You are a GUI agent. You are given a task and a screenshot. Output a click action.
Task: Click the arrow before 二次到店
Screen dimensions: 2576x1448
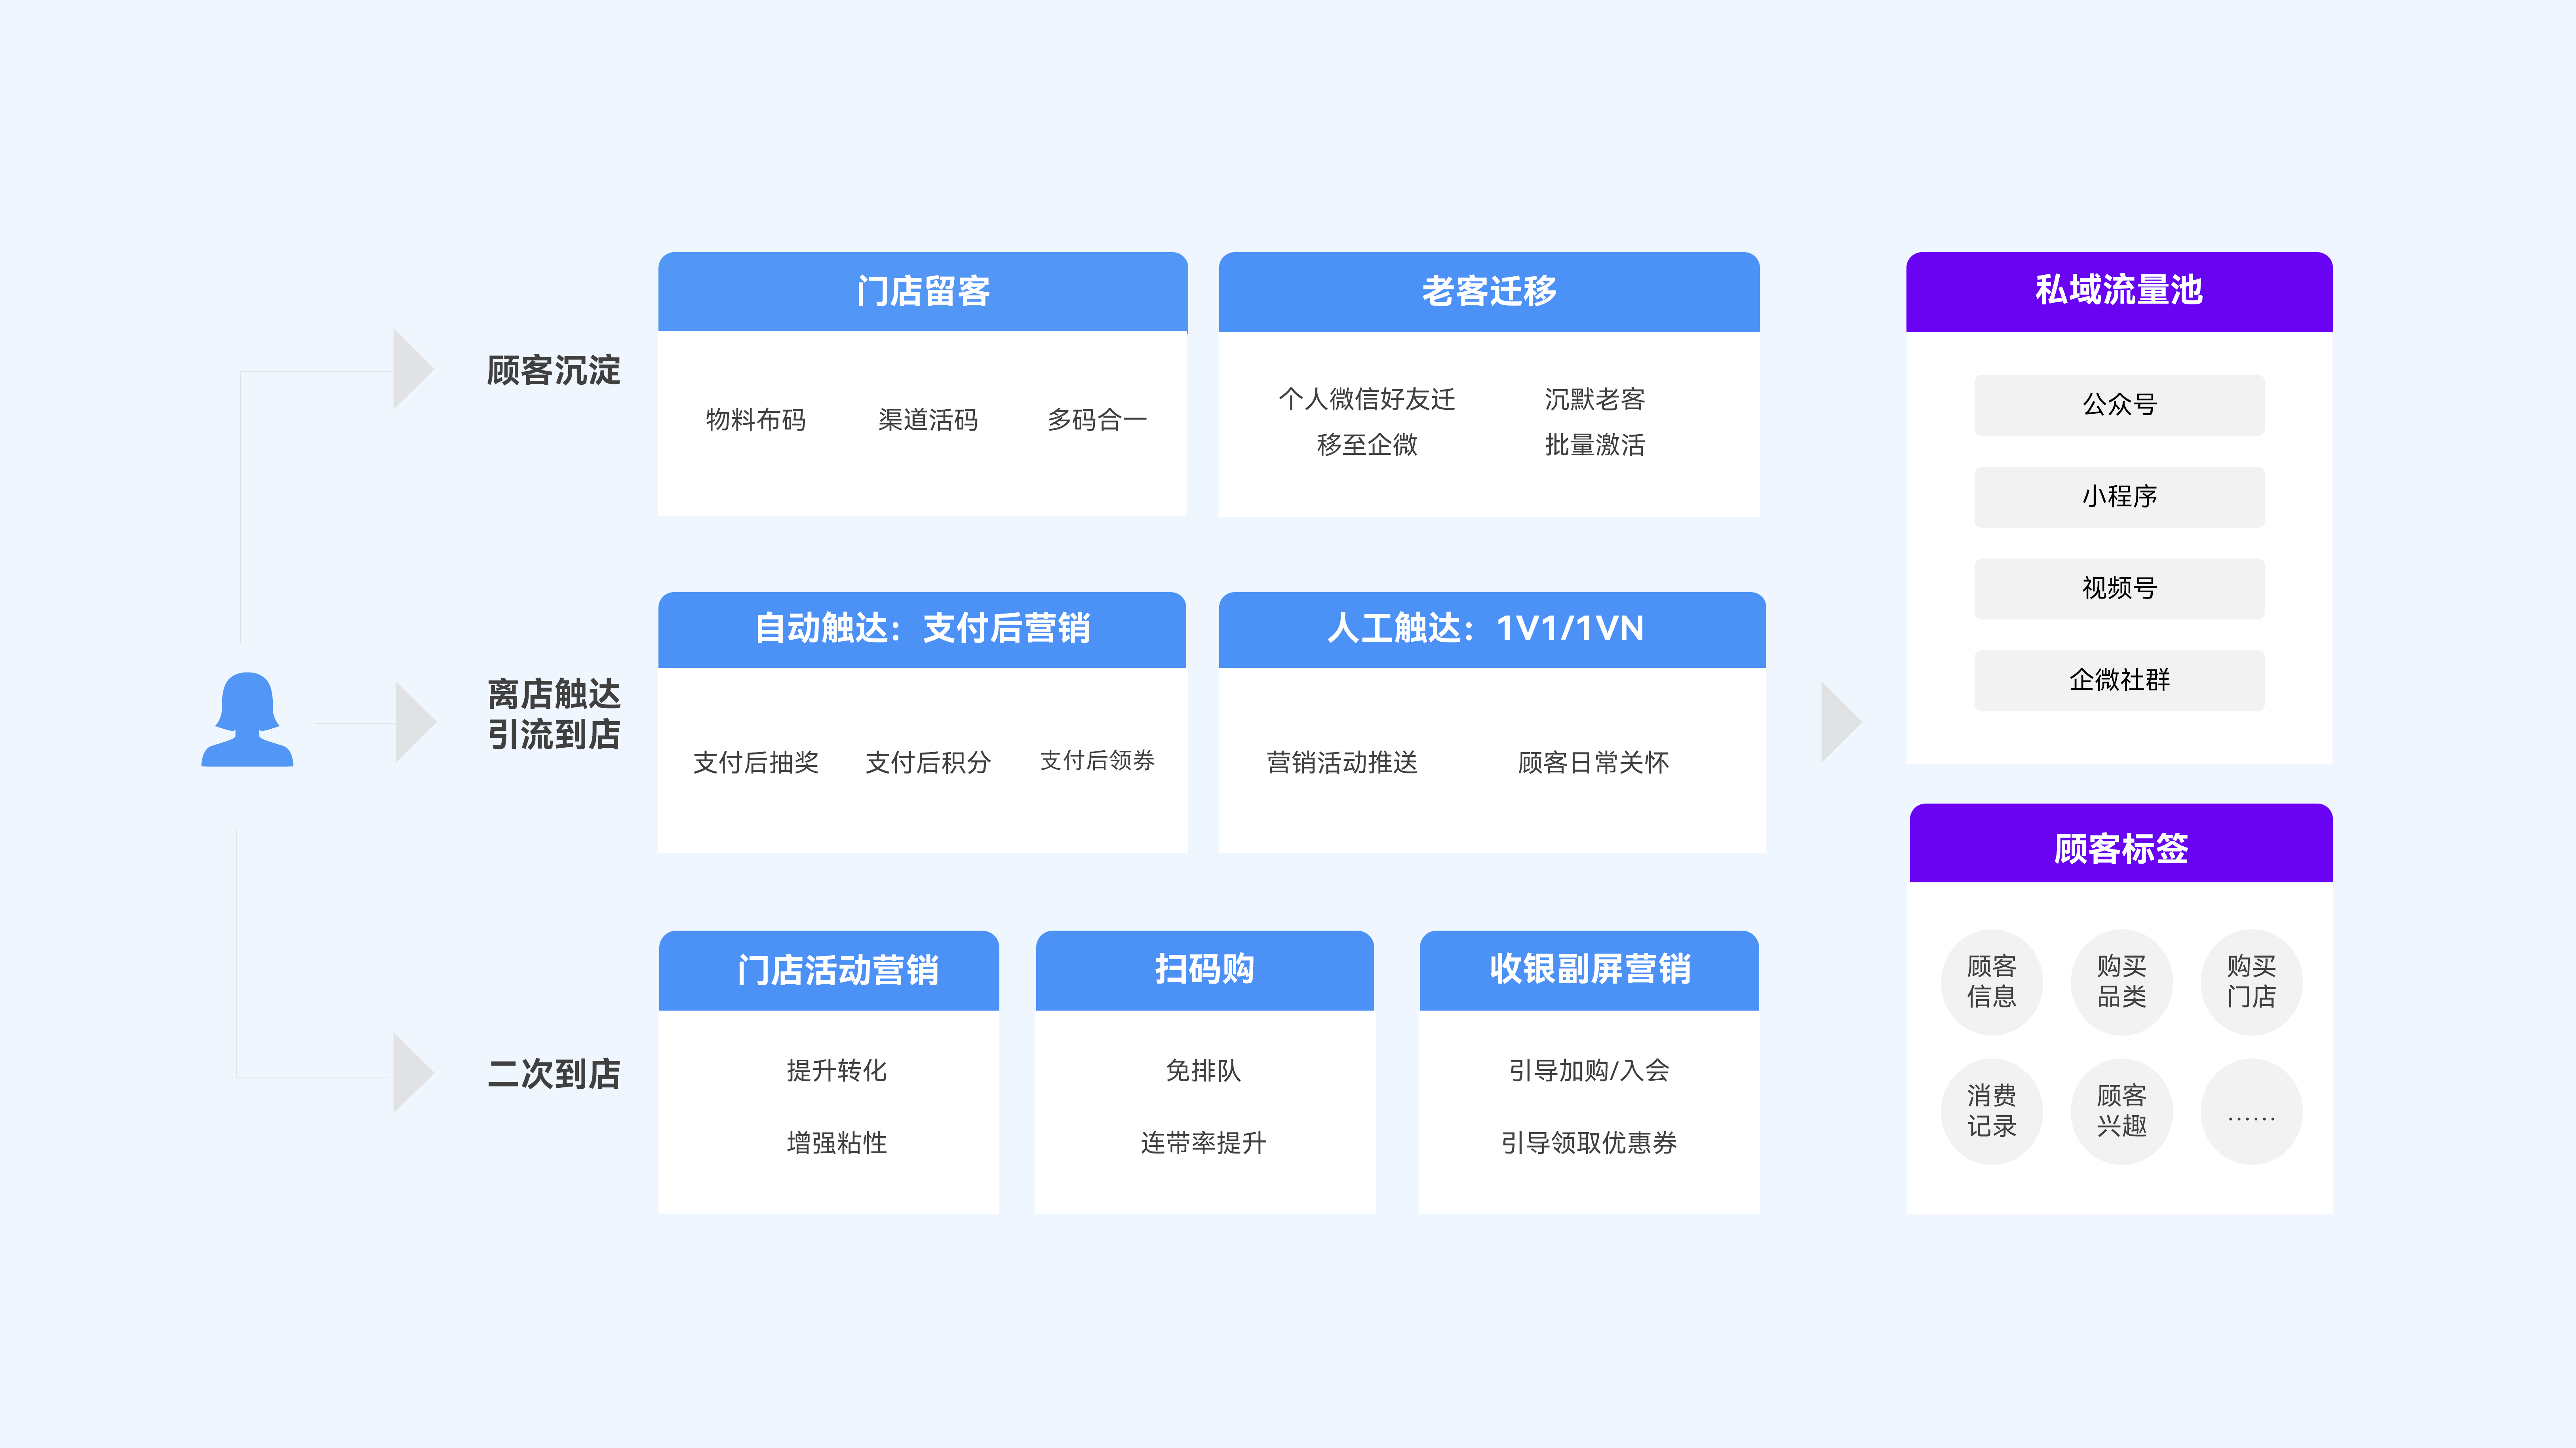(x=413, y=1073)
